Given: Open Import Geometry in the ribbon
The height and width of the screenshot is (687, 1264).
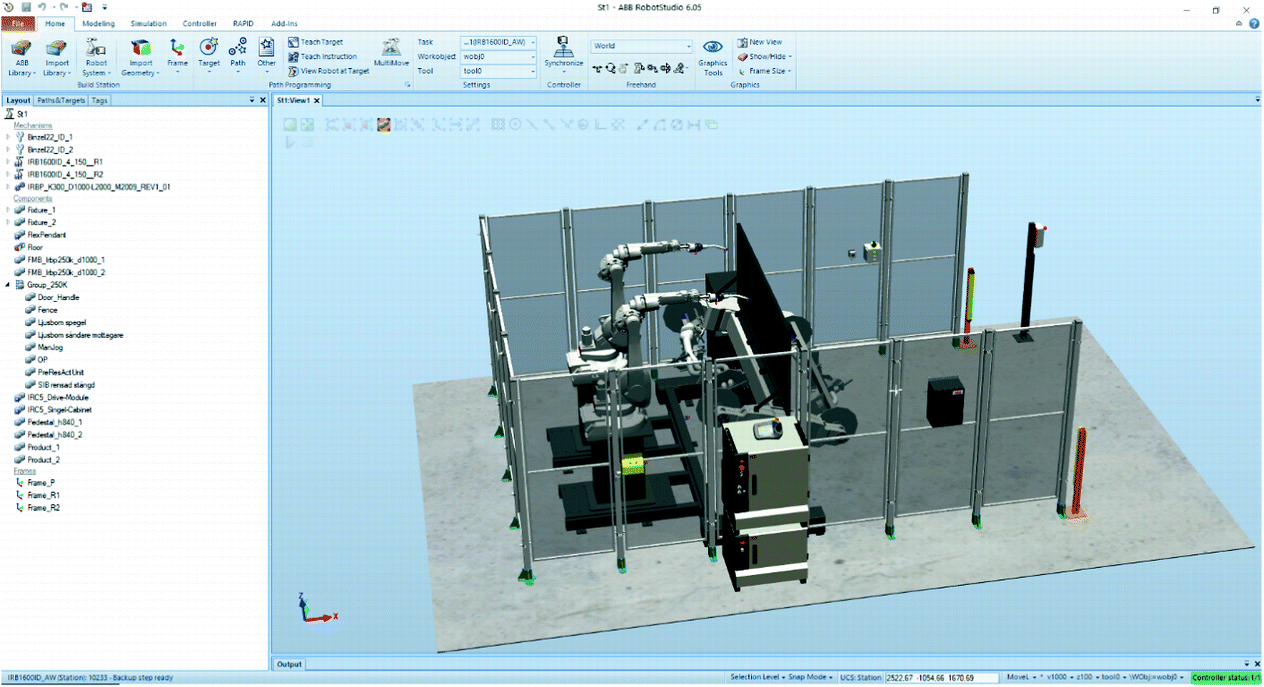Looking at the screenshot, I should (x=141, y=57).
